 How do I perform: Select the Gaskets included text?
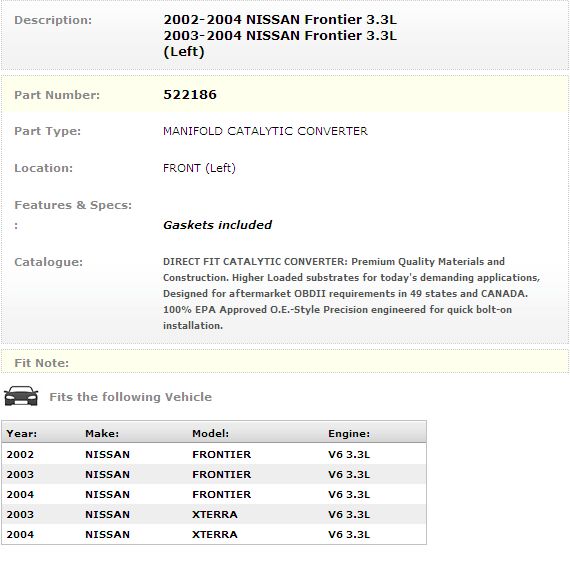point(217,225)
